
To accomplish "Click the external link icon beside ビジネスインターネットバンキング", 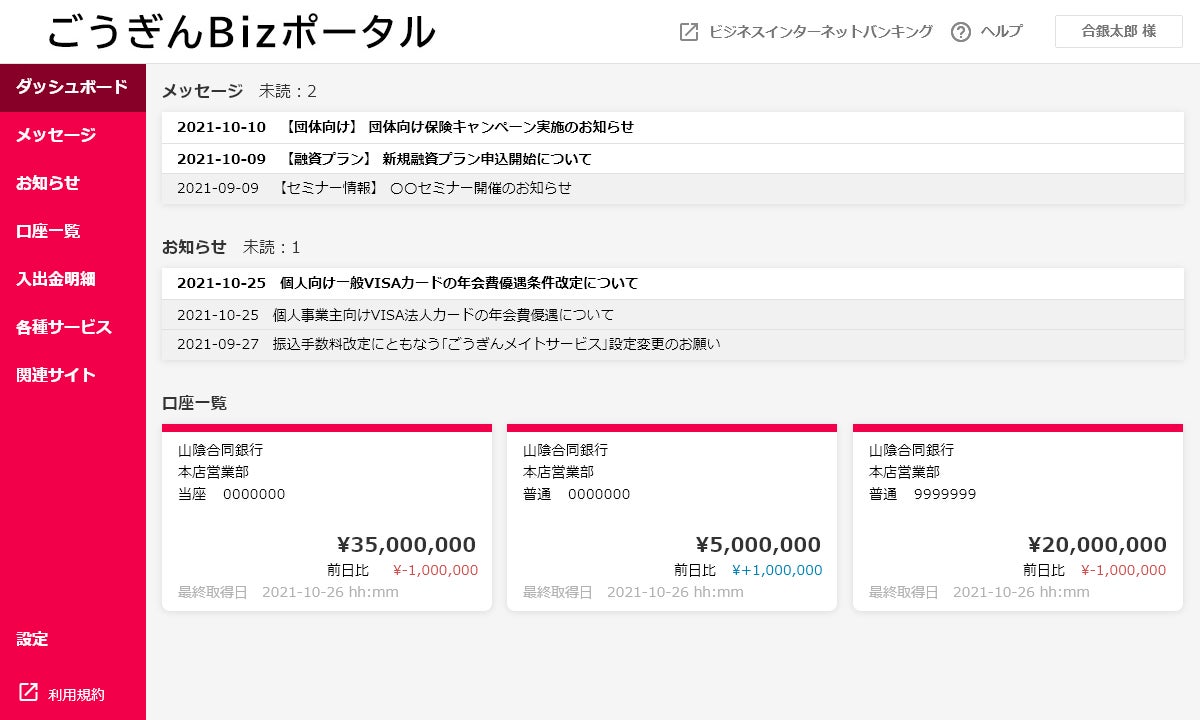I will (x=689, y=32).
